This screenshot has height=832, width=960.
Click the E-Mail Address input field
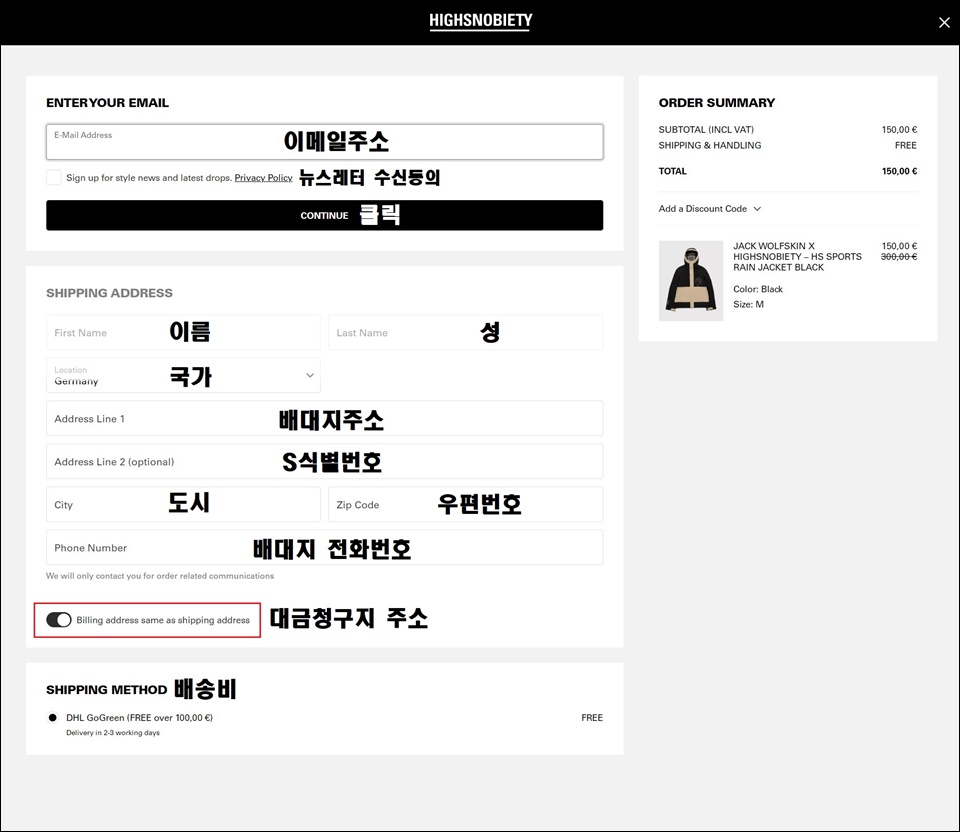pos(324,142)
